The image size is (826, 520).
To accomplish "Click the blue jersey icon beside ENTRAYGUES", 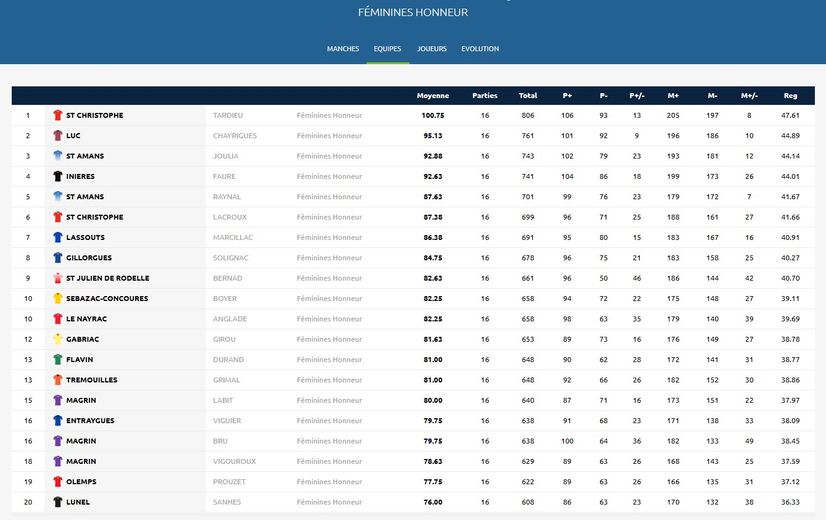I will click(x=58, y=421).
